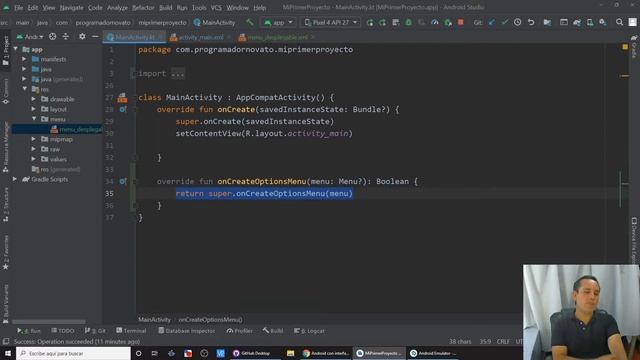Screen dimensions: 640x360
Task: Click Sync Project with Gradle Files icon
Action: [577, 22]
